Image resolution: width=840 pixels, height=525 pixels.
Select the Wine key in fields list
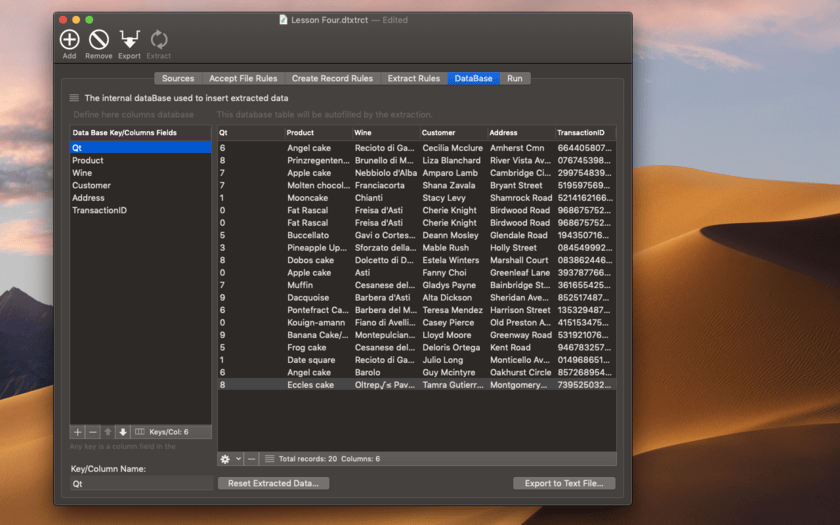140,172
